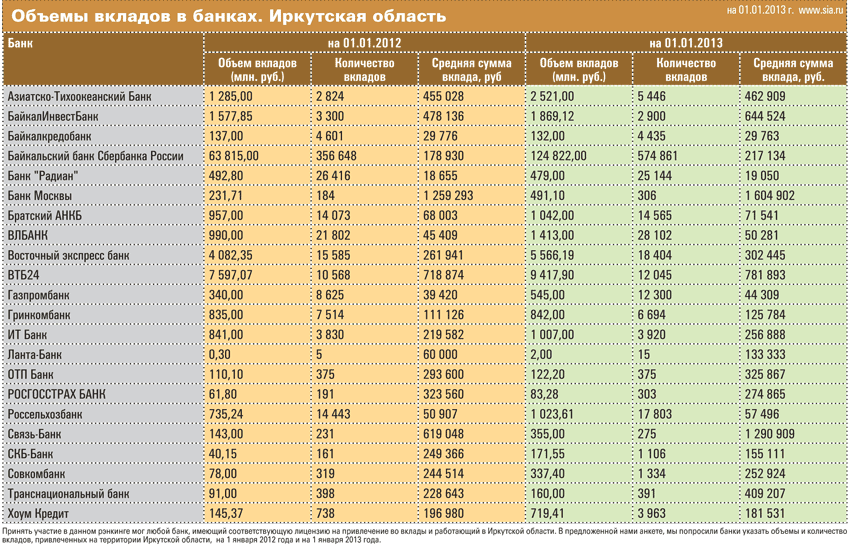
Task: Click the 'ВТБ24' bank name
Action: pos(23,275)
